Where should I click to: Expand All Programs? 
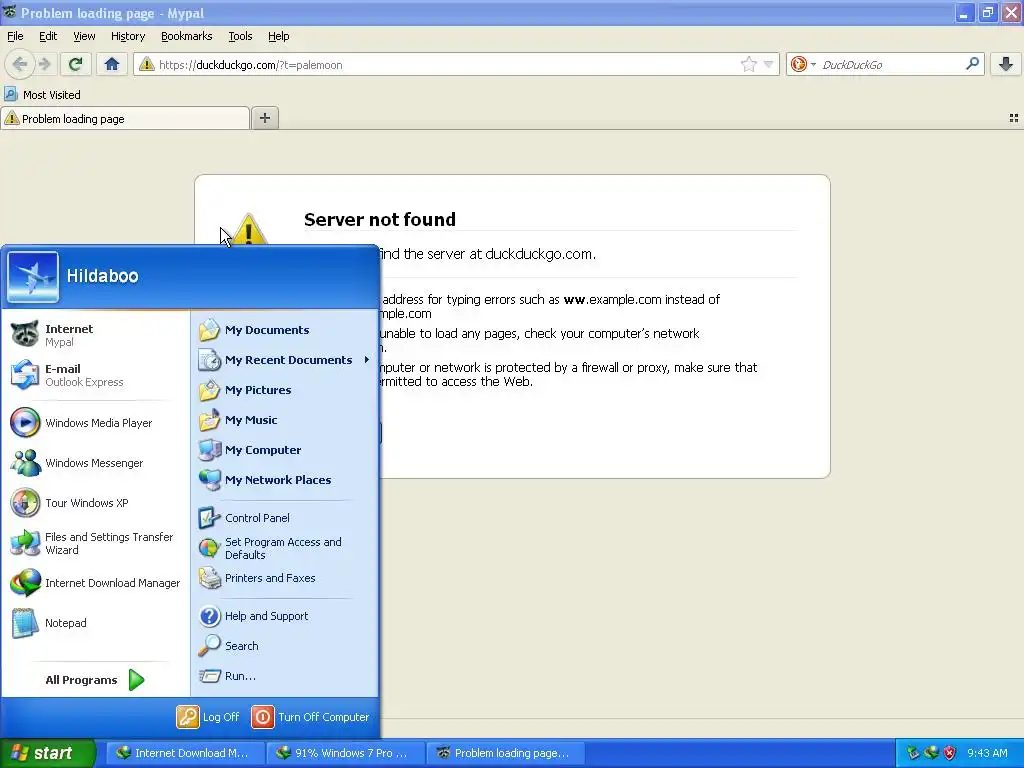97,680
